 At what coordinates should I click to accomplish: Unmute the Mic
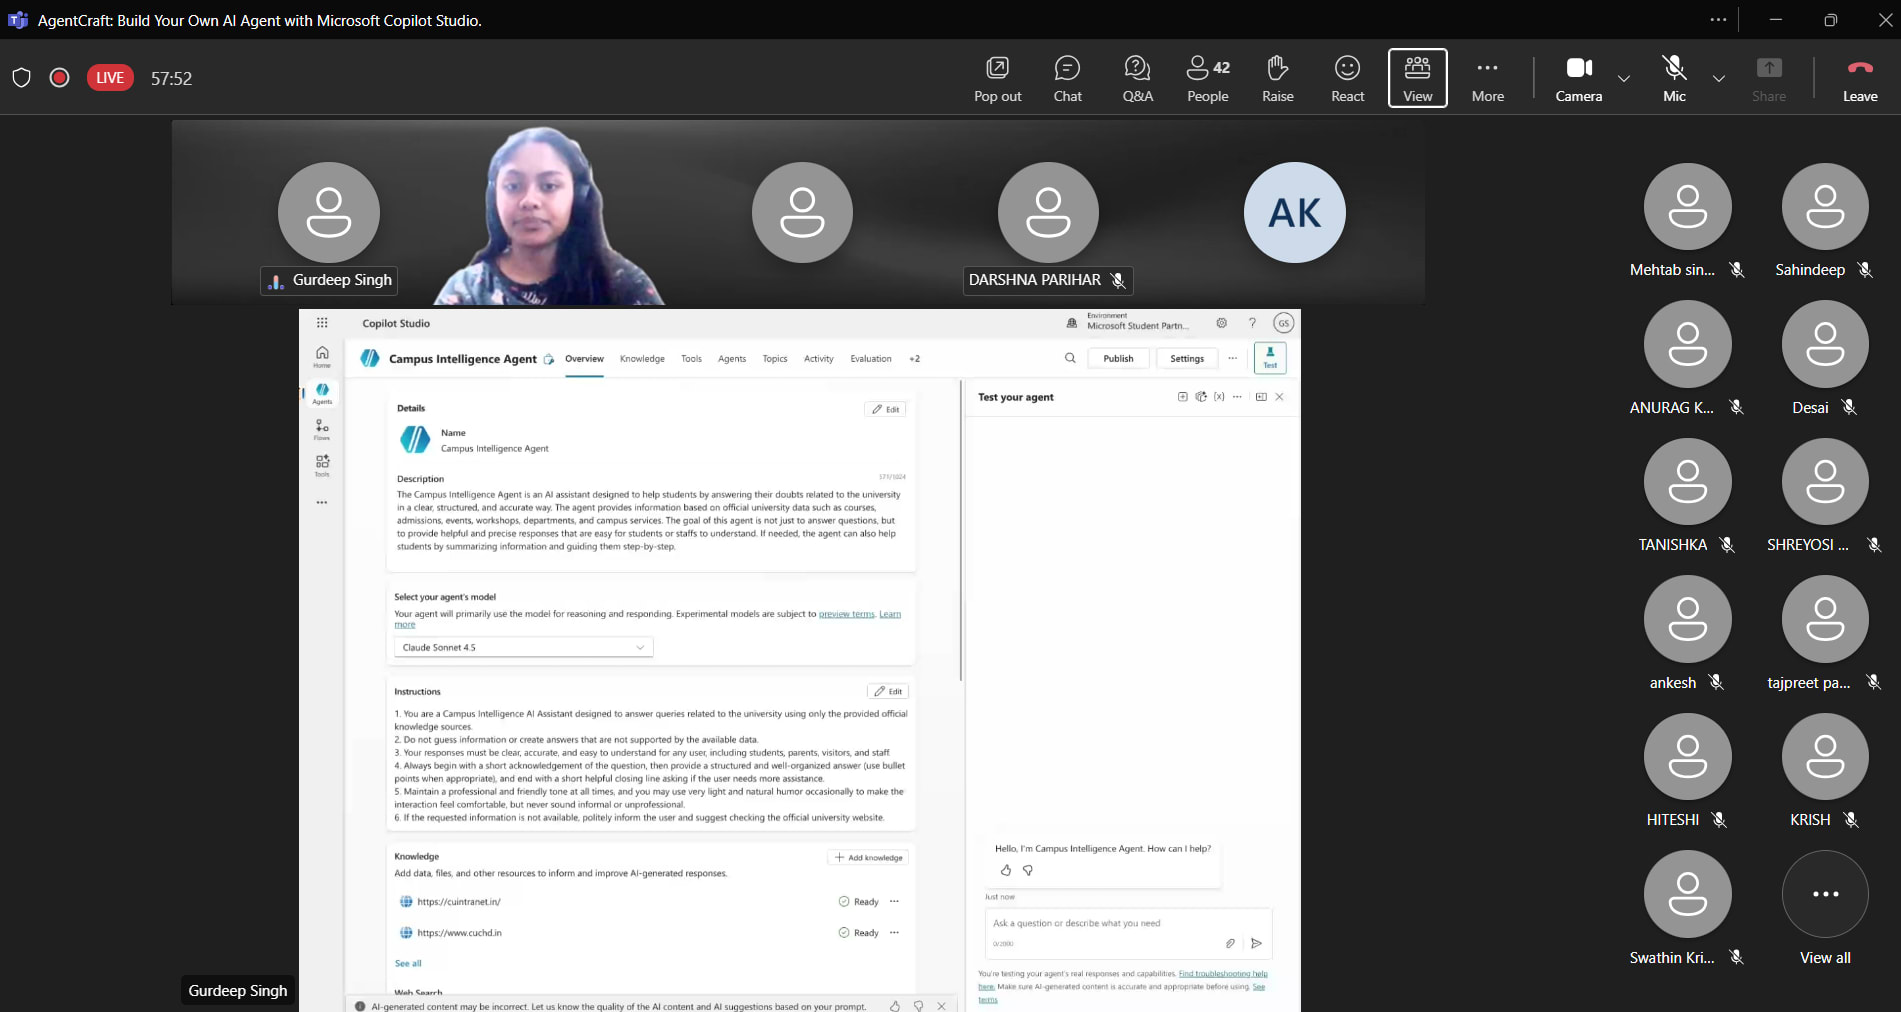[1674, 79]
